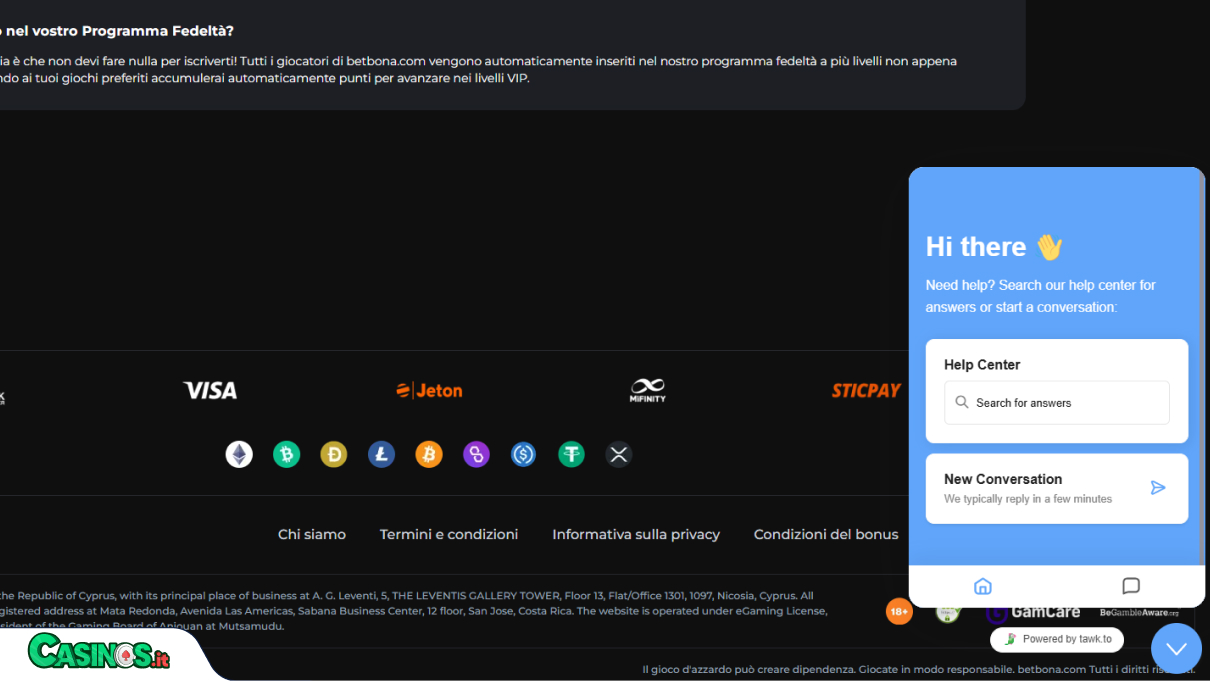Select the Jeton payment logo
This screenshot has width=1210, height=681.
tap(429, 390)
